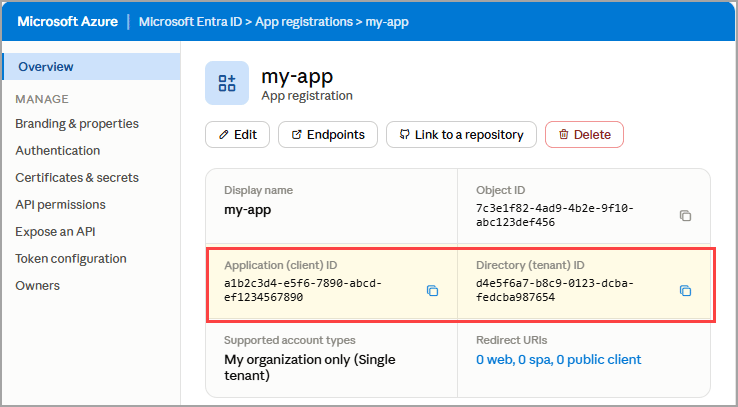Open Certificates & secrets
Screen dimensions: 738x407
[x=77, y=178]
